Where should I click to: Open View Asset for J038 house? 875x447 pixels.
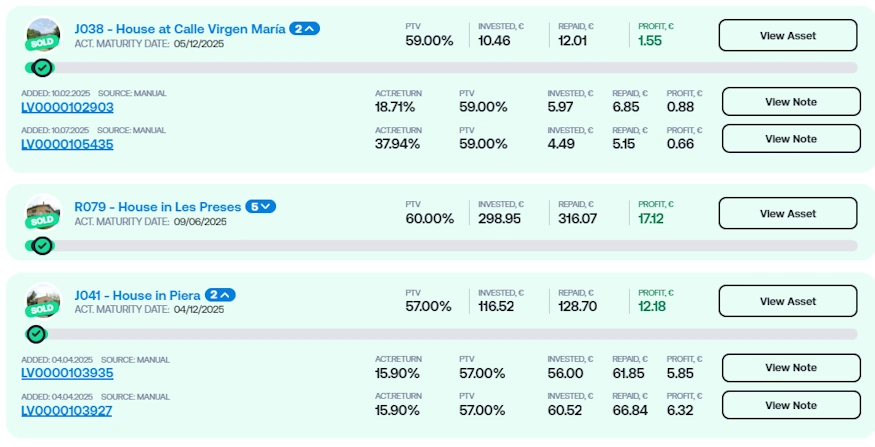pos(787,36)
